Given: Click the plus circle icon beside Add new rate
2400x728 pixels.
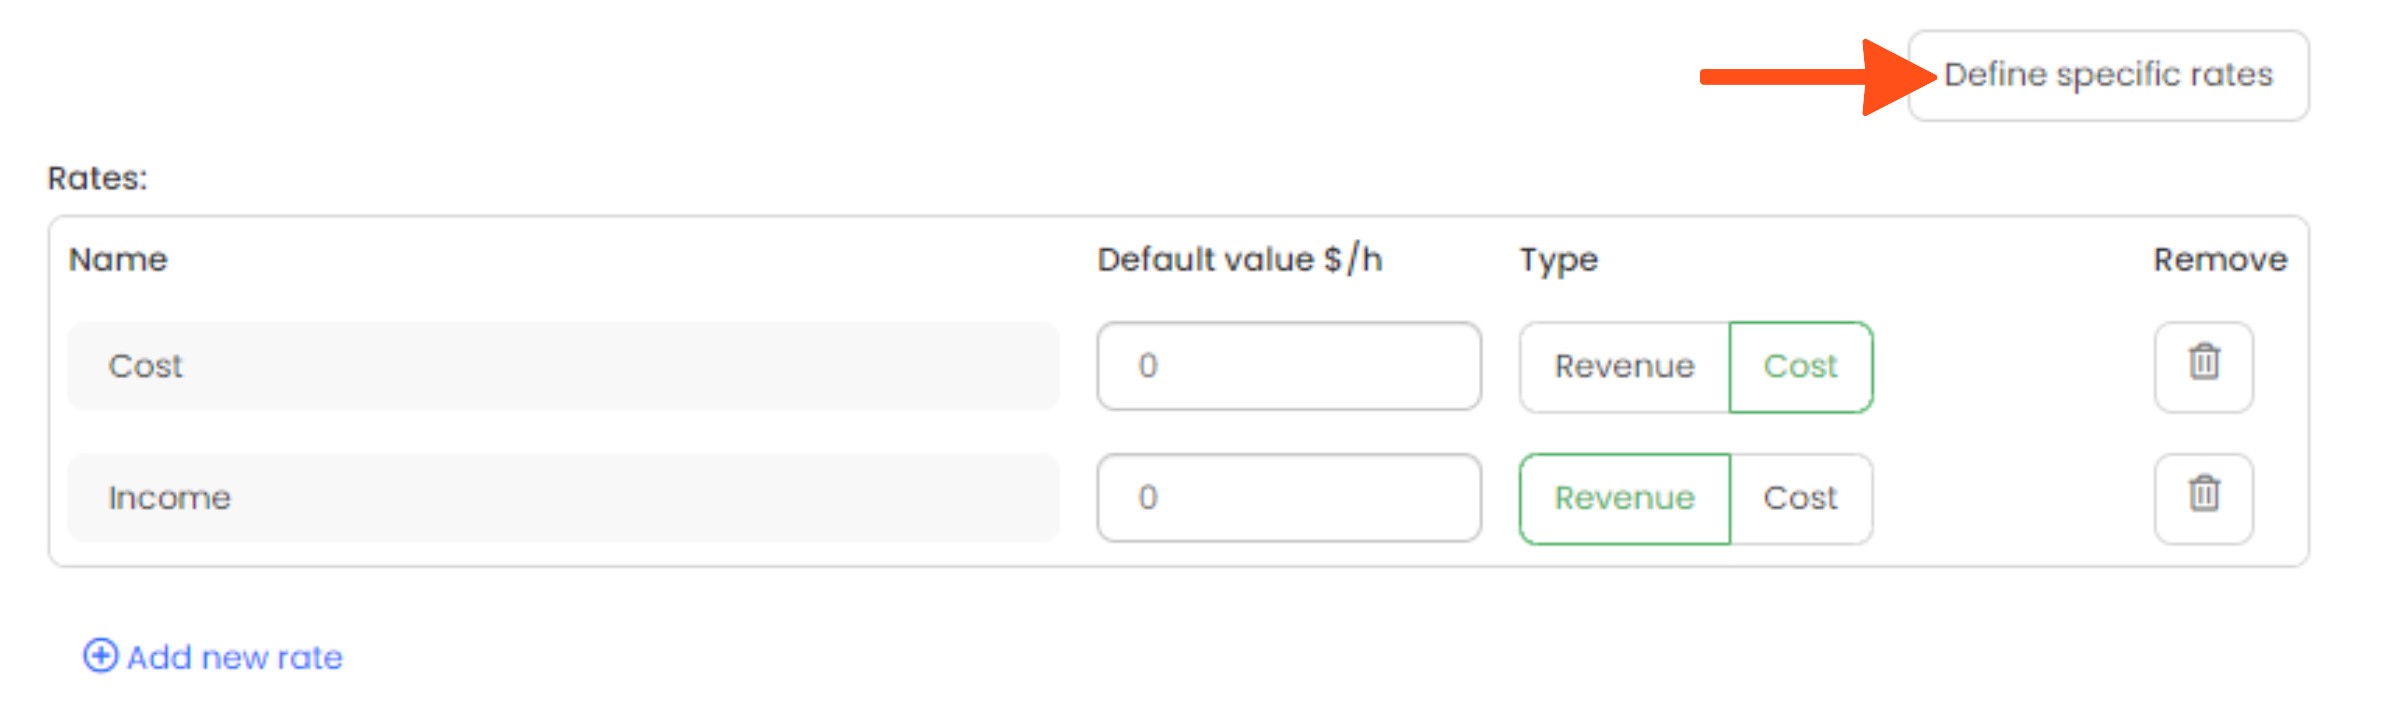Looking at the screenshot, I should (100, 656).
